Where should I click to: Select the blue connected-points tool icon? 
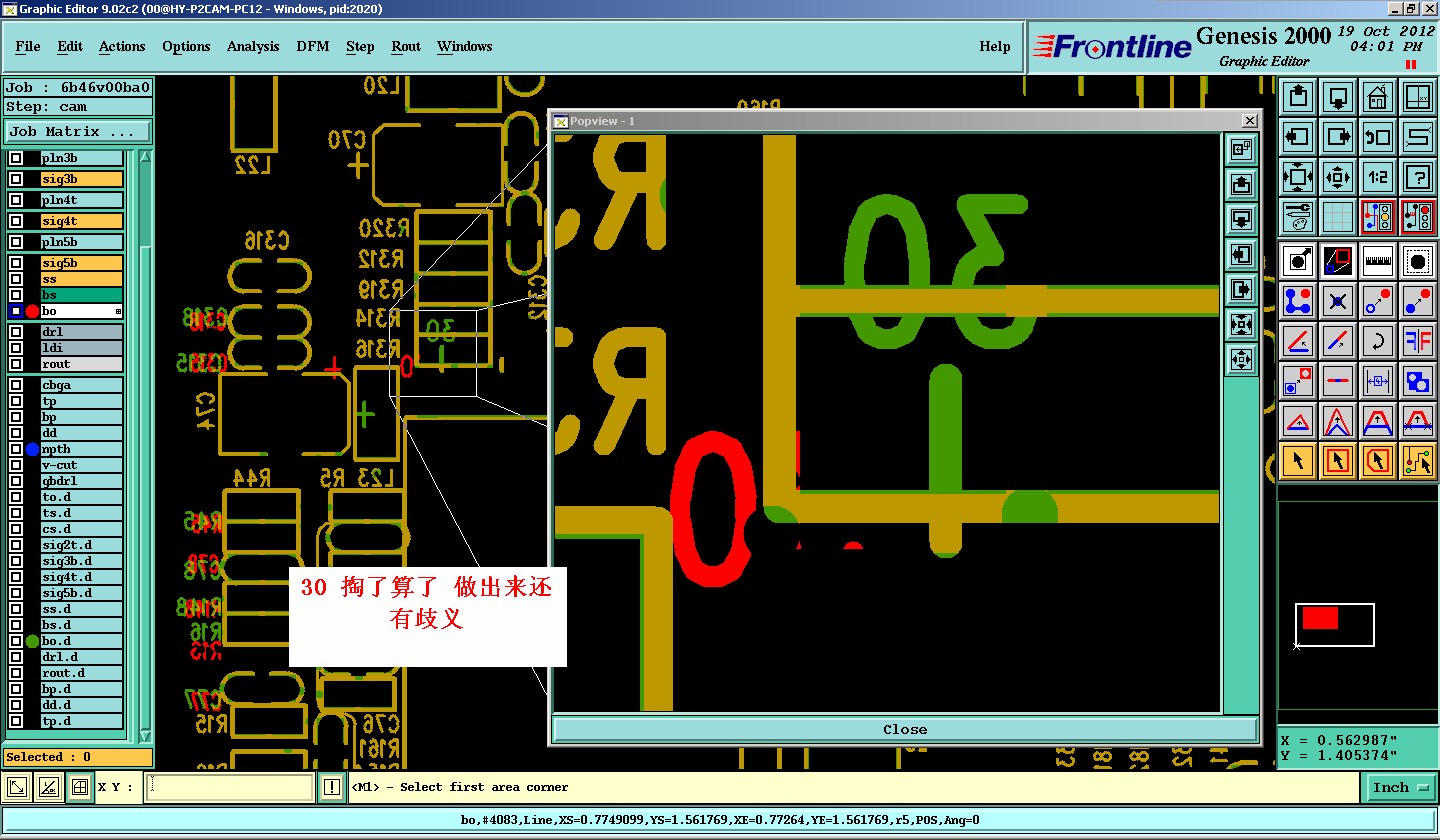point(1298,301)
